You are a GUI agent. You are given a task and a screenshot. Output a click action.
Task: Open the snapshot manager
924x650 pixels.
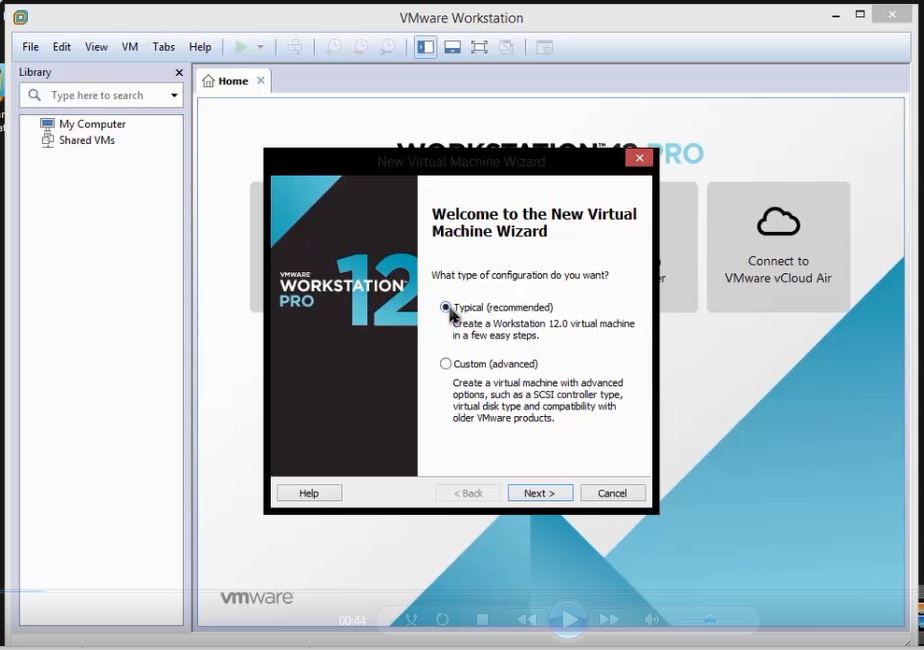point(388,46)
